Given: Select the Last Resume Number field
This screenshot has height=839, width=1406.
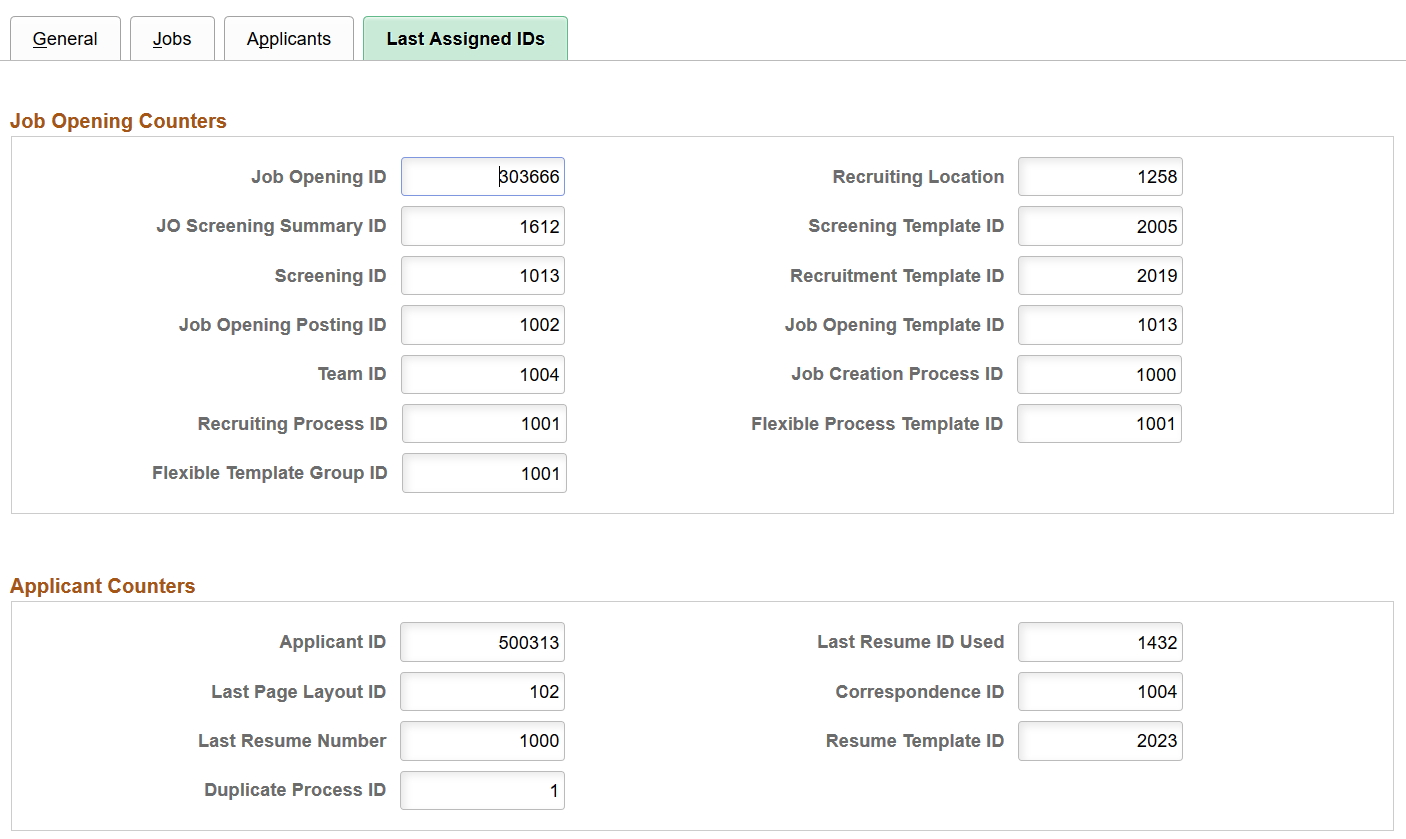Looking at the screenshot, I should [482, 741].
